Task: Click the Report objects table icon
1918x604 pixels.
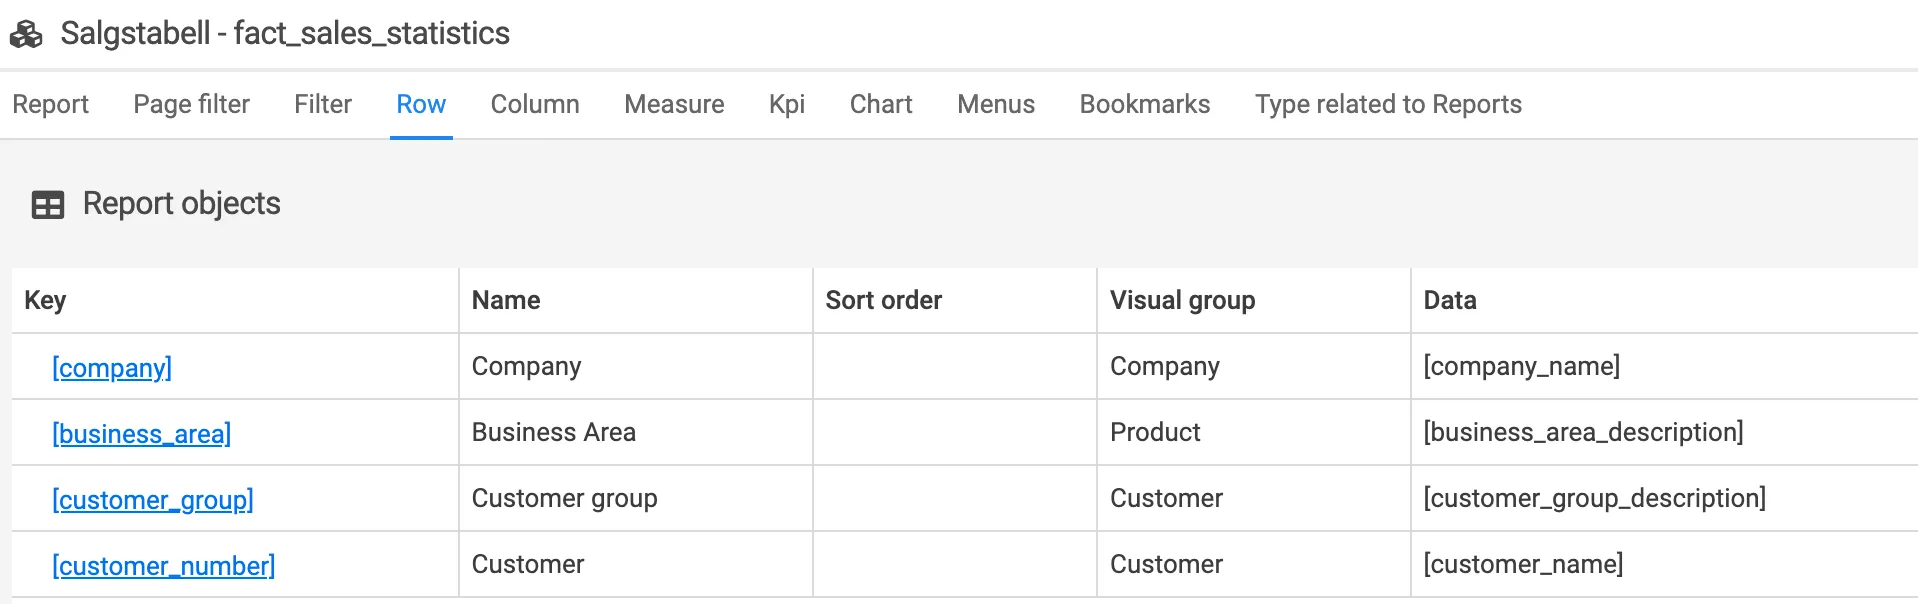Action: point(48,205)
